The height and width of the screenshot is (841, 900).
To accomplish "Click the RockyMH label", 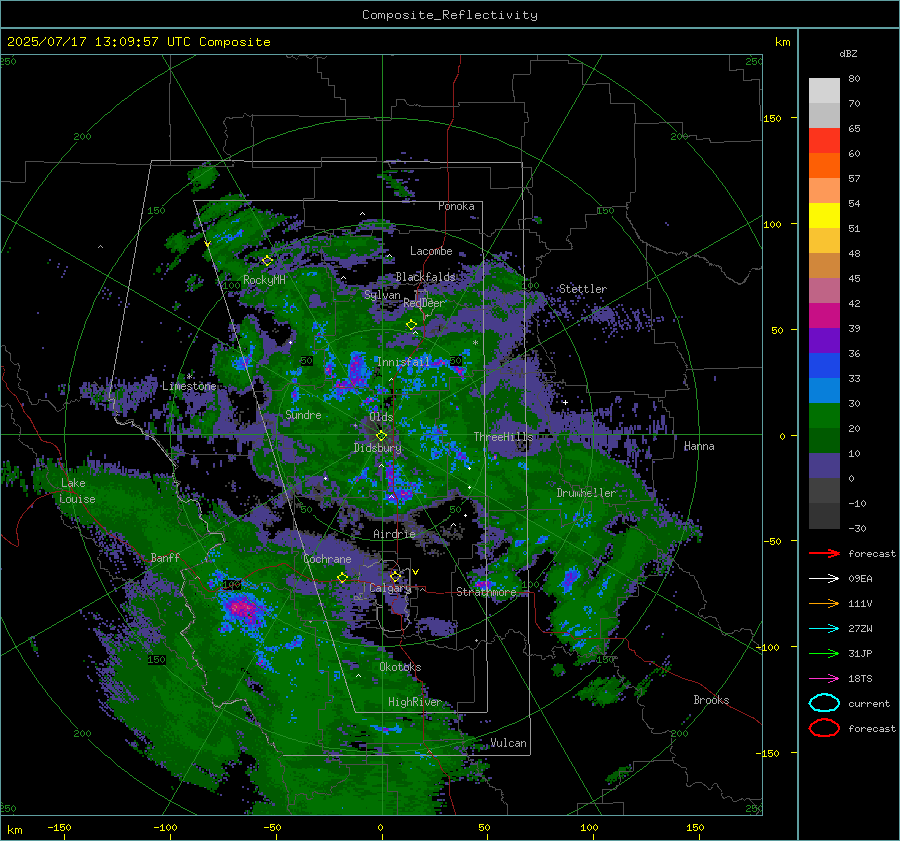I will (264, 280).
